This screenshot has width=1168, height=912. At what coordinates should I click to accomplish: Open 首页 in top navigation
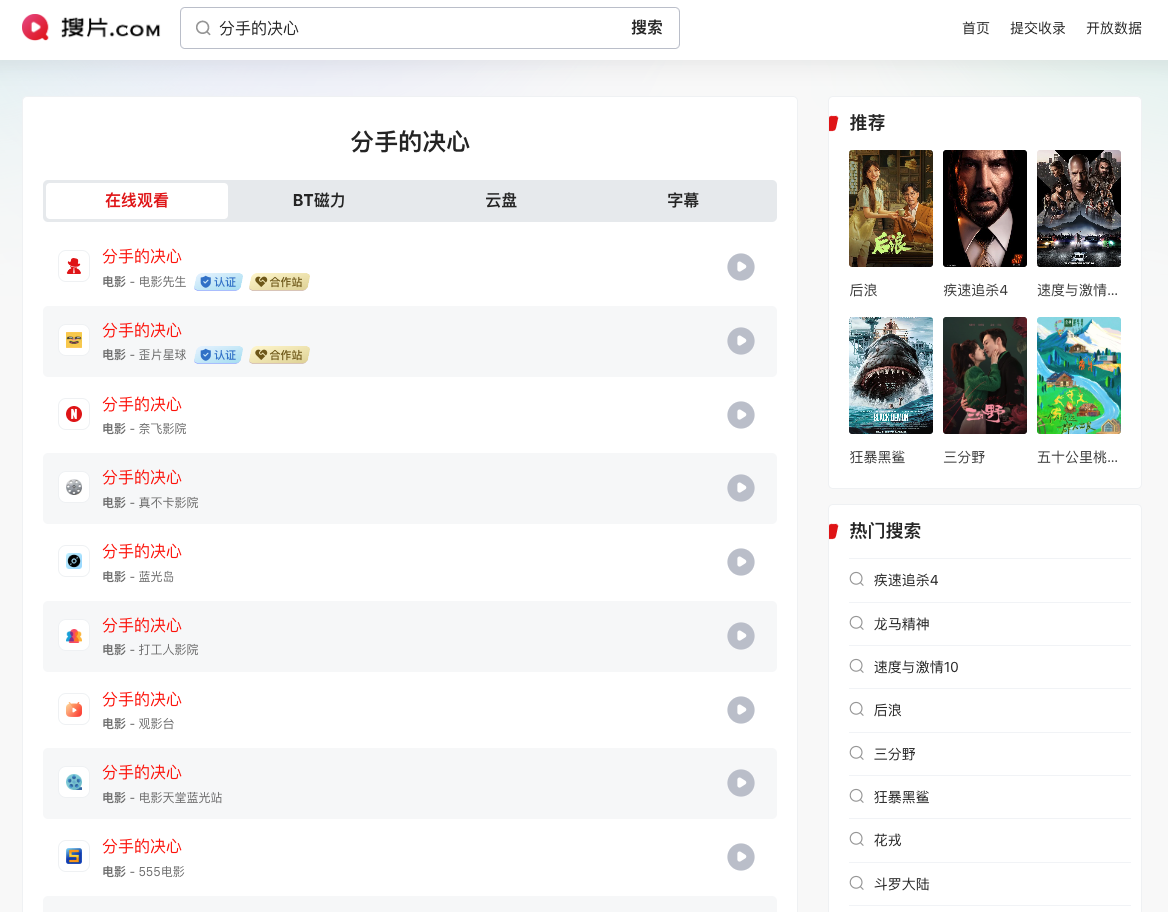tap(976, 28)
